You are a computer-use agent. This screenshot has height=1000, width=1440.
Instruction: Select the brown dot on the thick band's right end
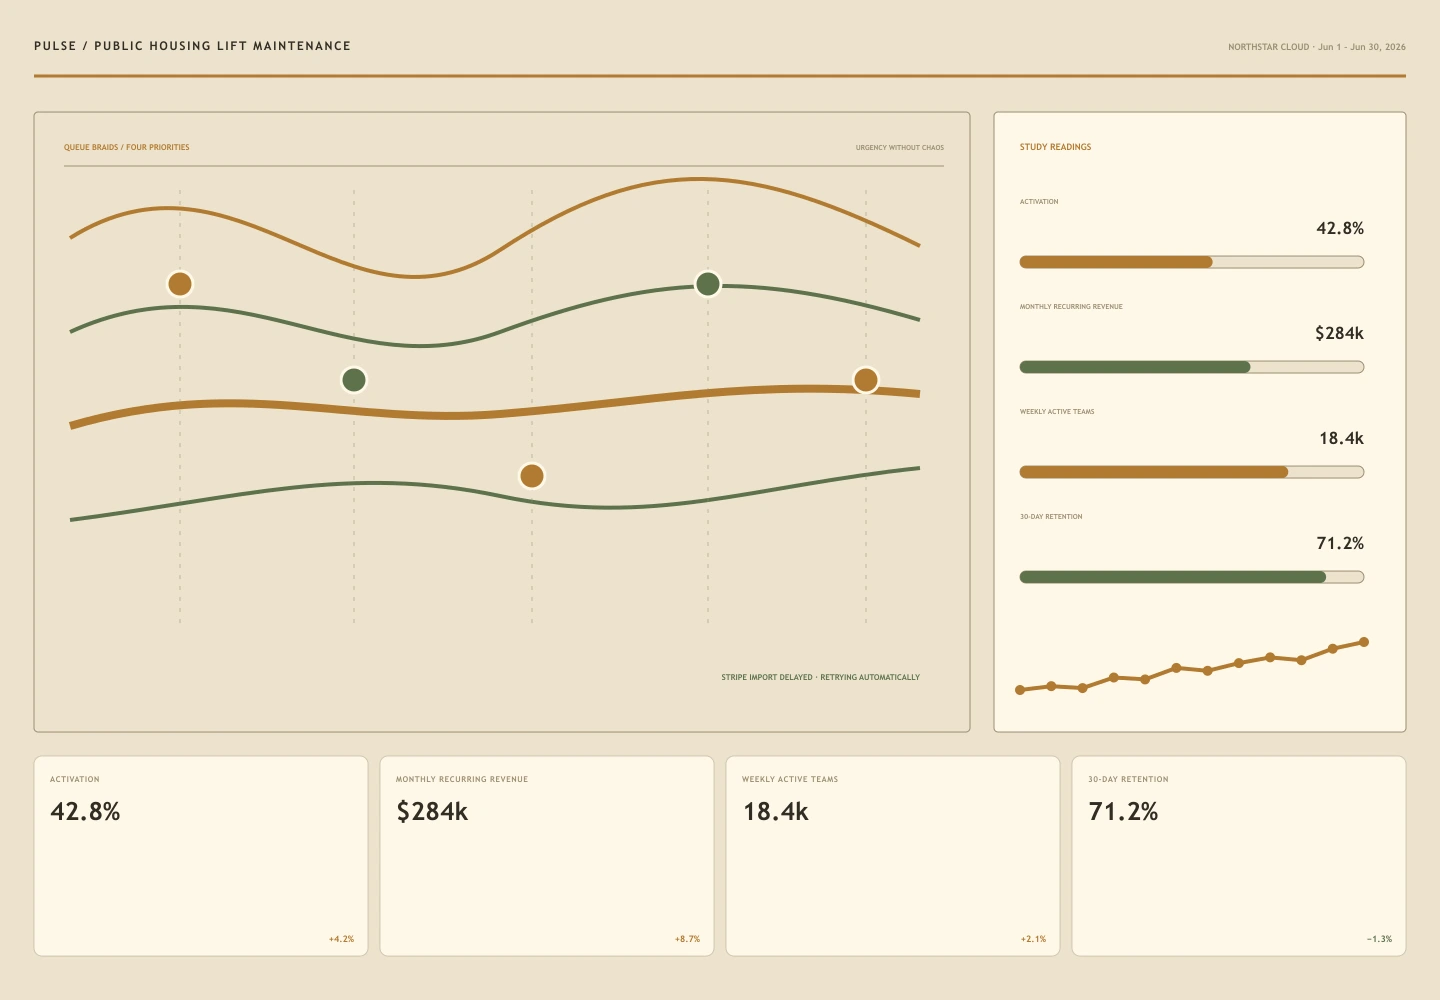tap(866, 380)
